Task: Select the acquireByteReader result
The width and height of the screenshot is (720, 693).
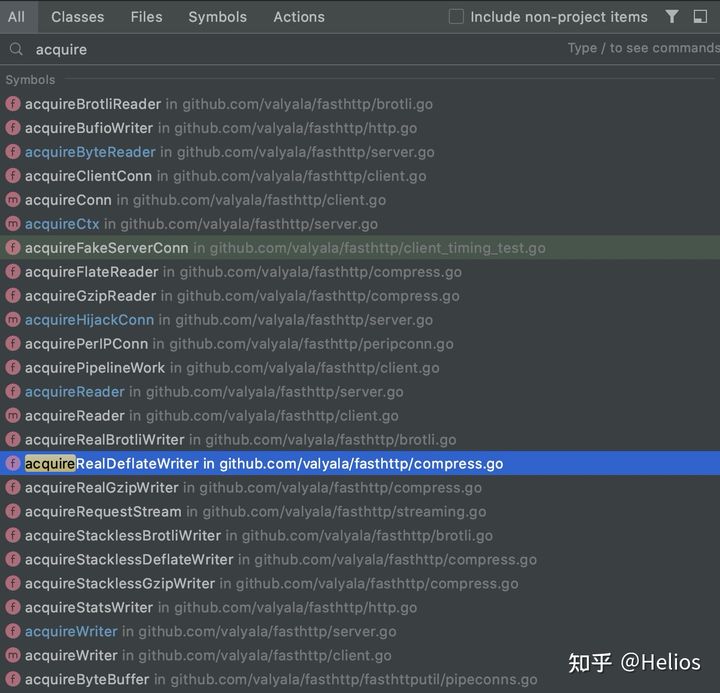Action: (x=360, y=152)
